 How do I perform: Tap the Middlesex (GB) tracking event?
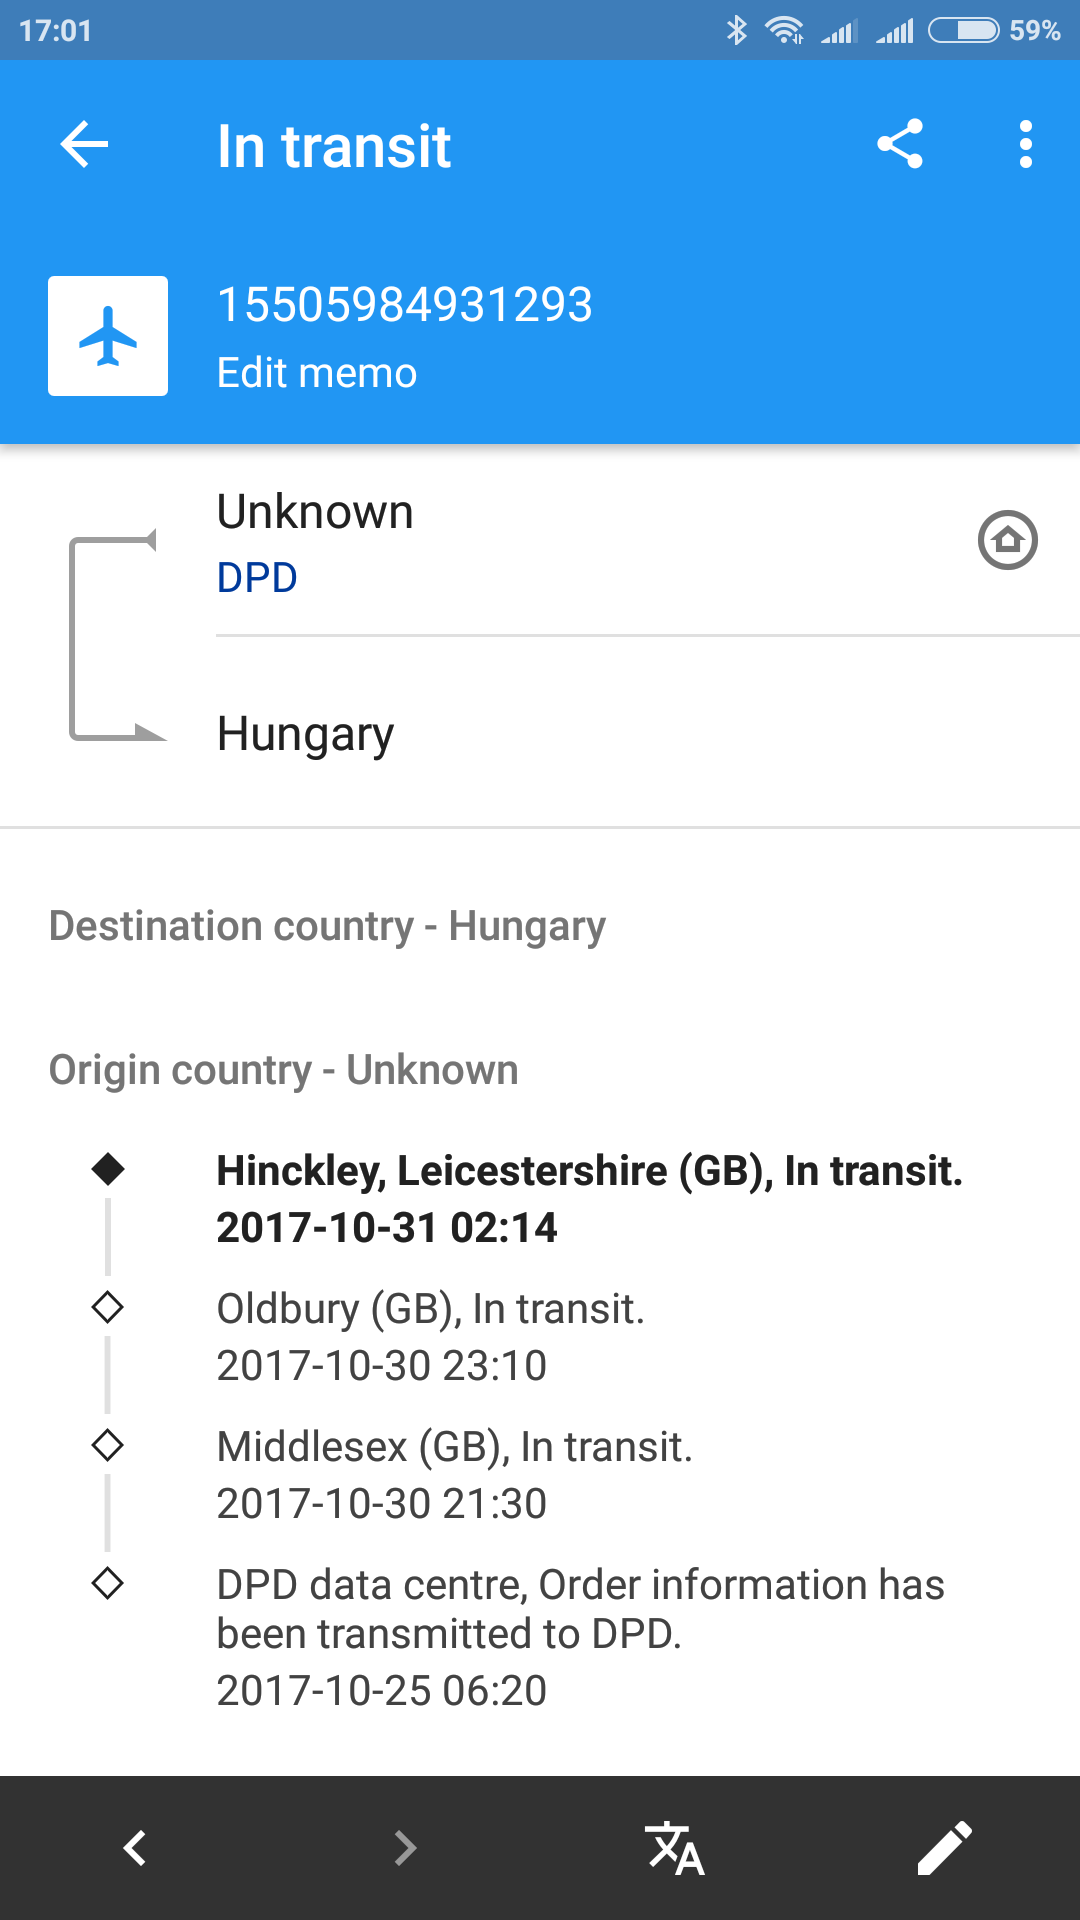coord(454,1474)
